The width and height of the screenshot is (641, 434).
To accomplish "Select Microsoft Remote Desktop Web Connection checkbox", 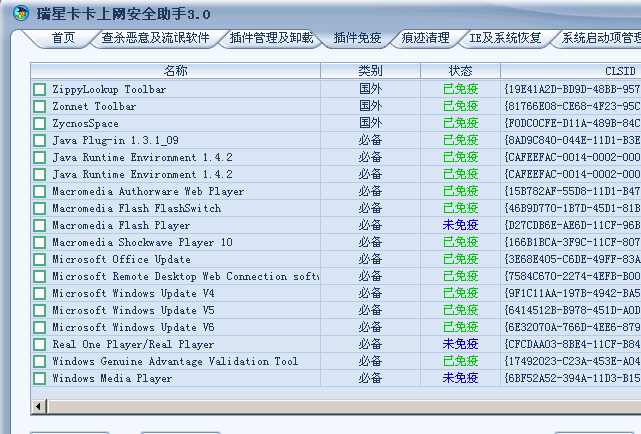I will 40,277.
